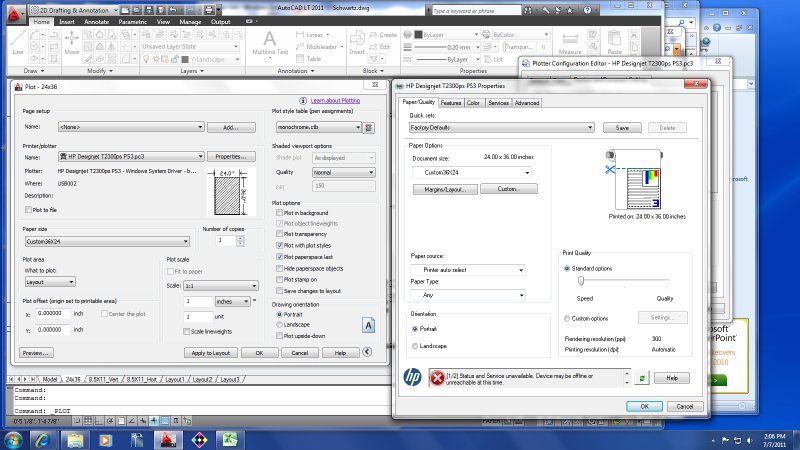Choose the Custom options print quality radio
This screenshot has width=800, height=450.
point(568,318)
